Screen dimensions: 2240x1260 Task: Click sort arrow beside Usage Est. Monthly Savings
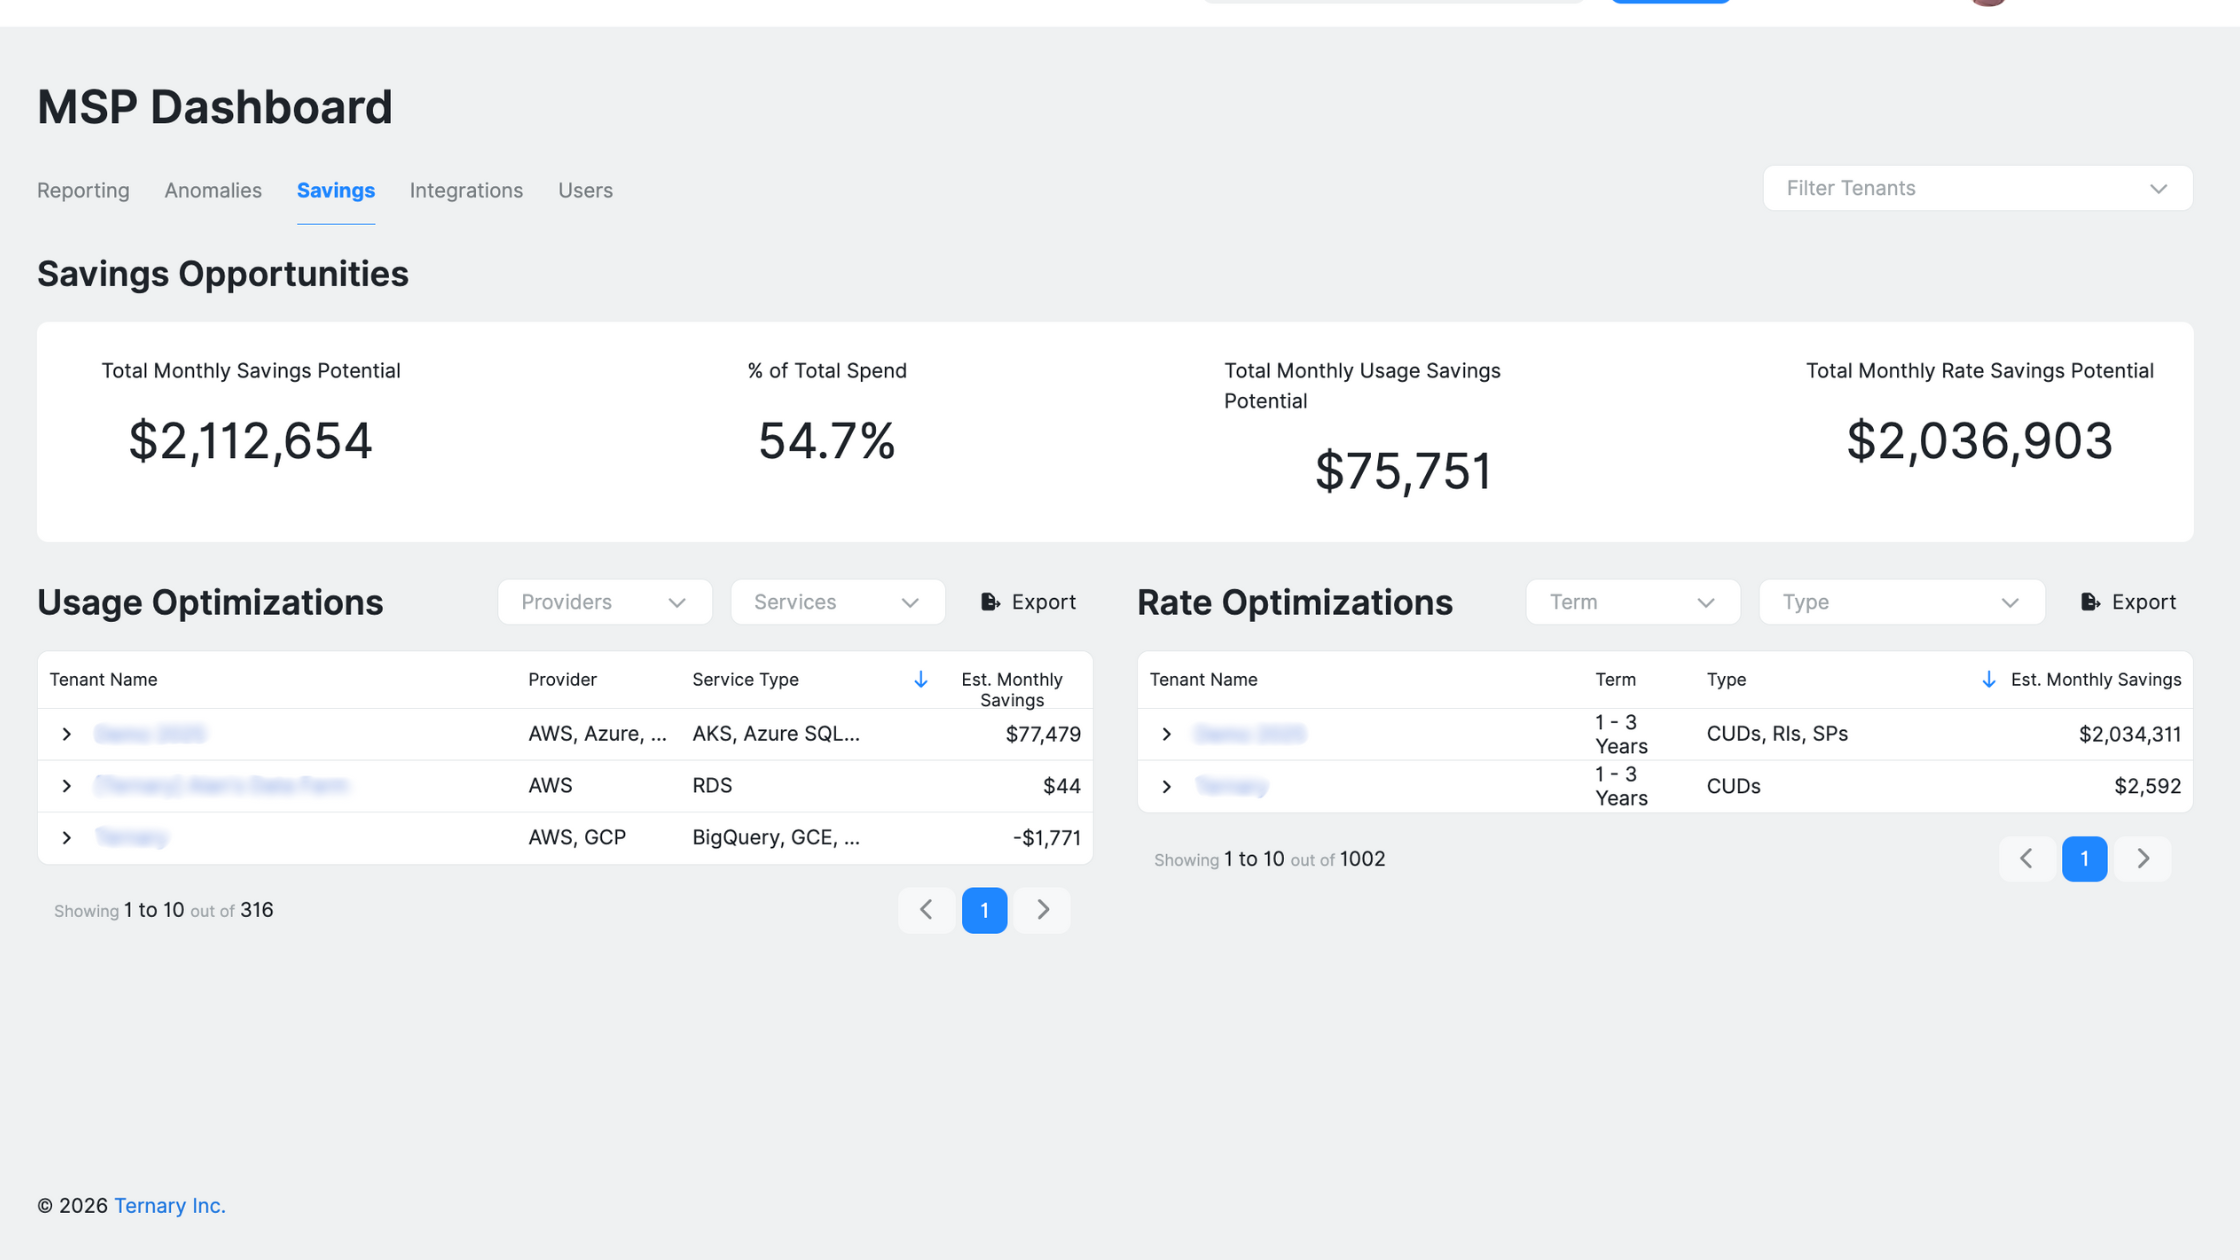click(x=921, y=680)
